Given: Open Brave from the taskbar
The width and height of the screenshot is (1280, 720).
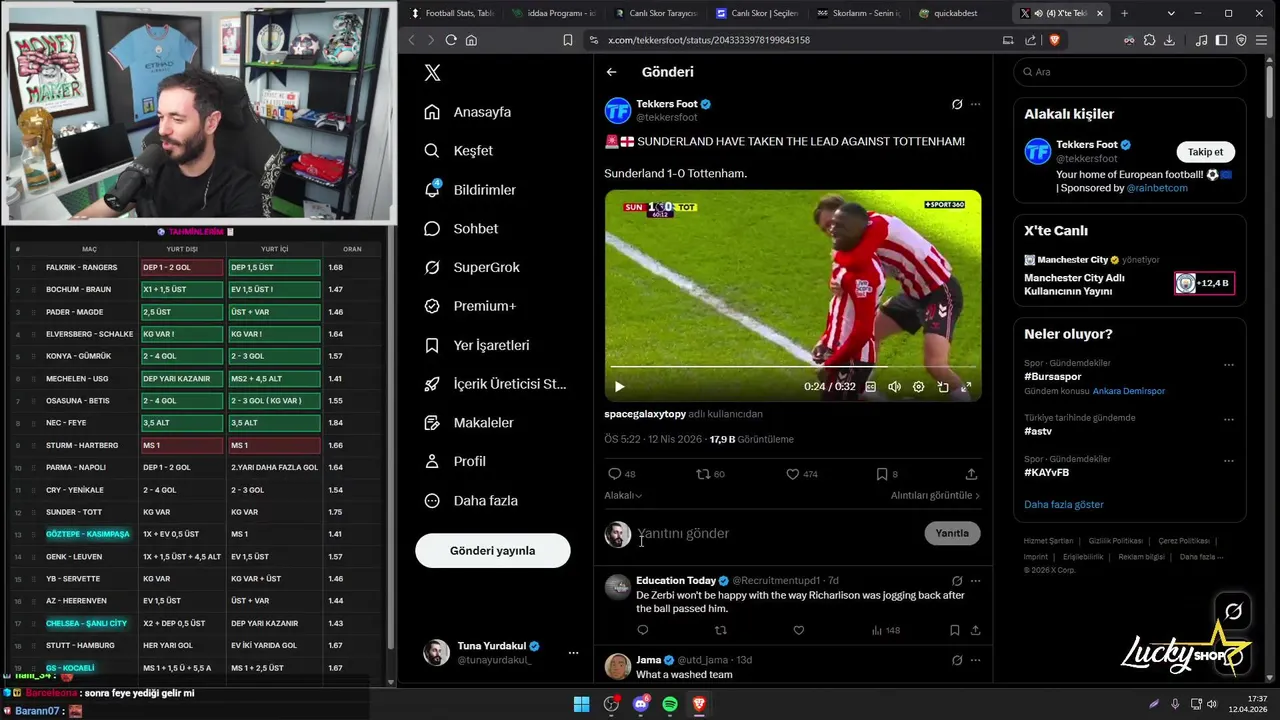Looking at the screenshot, I should coord(699,704).
